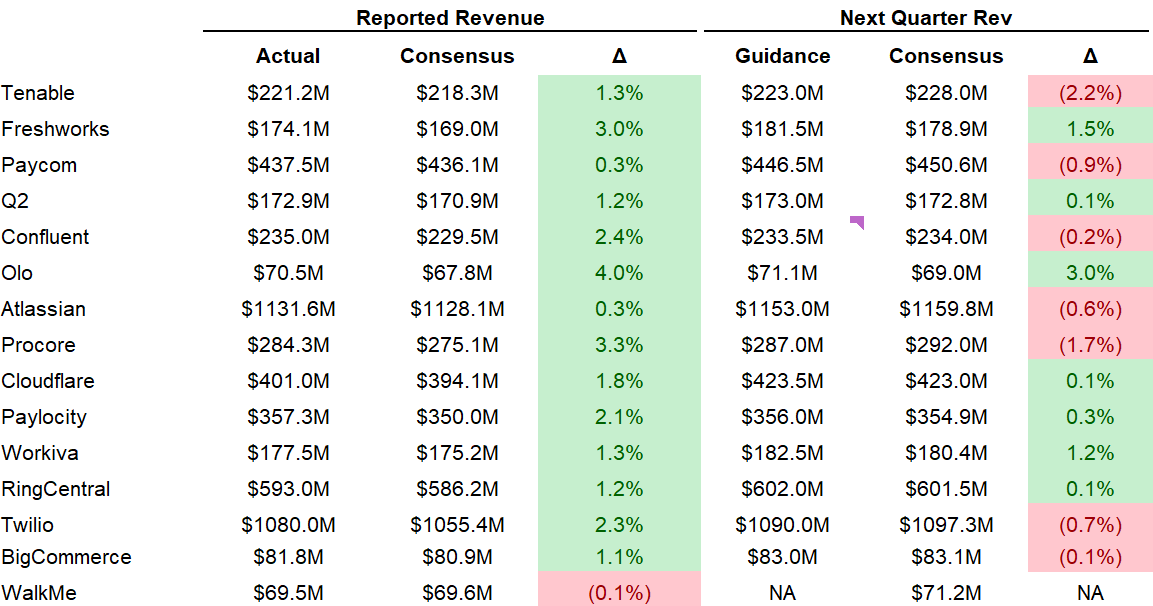1153x606 pixels.
Task: Click Twilio actual $1080.0M cell
Action: click(288, 526)
